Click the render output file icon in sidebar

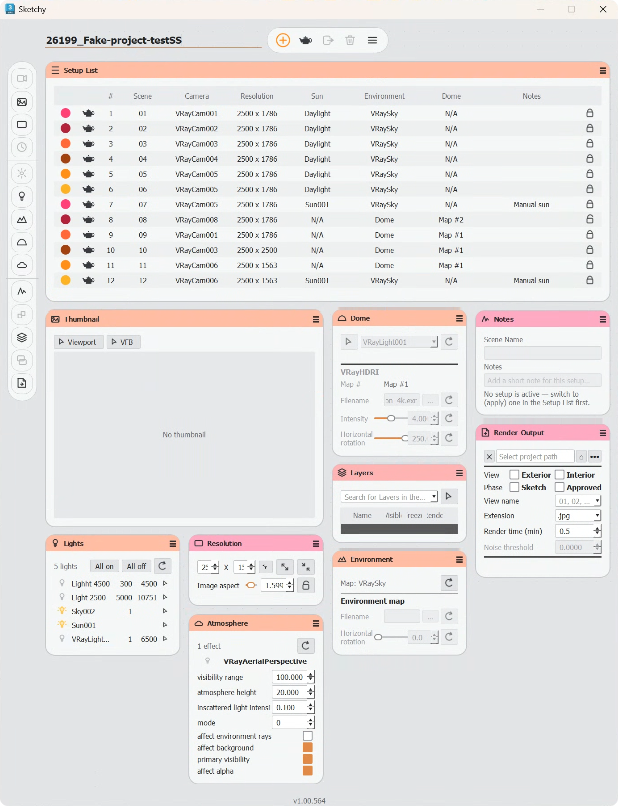pyautogui.click(x=22, y=383)
